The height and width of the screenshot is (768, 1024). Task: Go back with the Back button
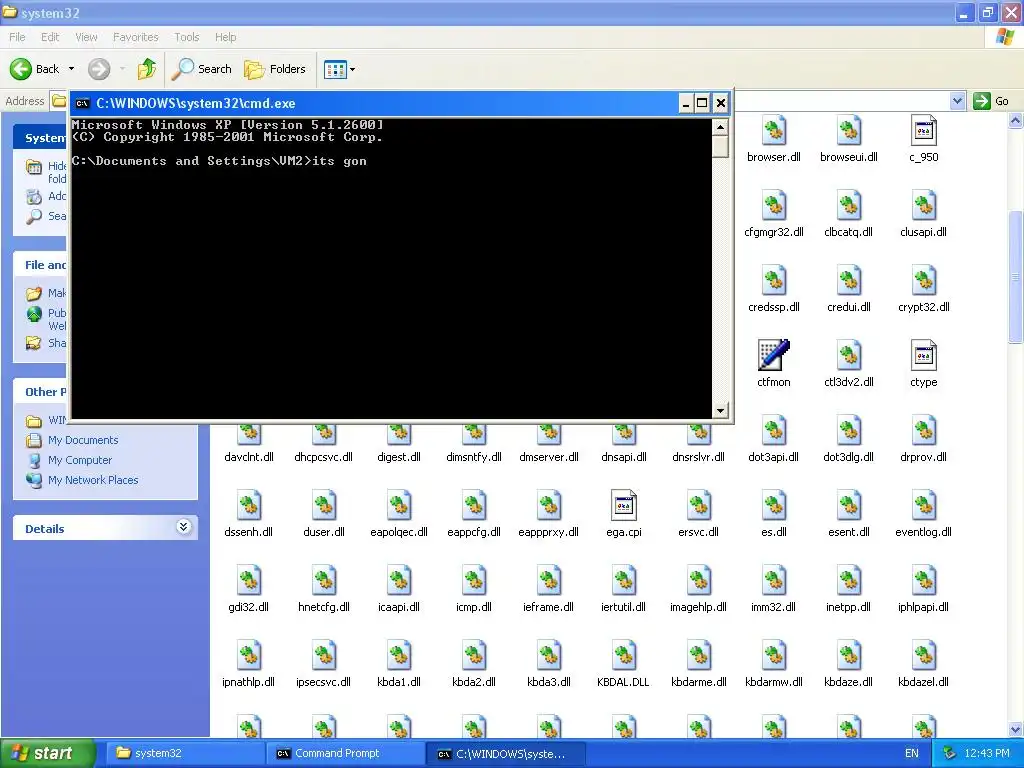coord(34,69)
